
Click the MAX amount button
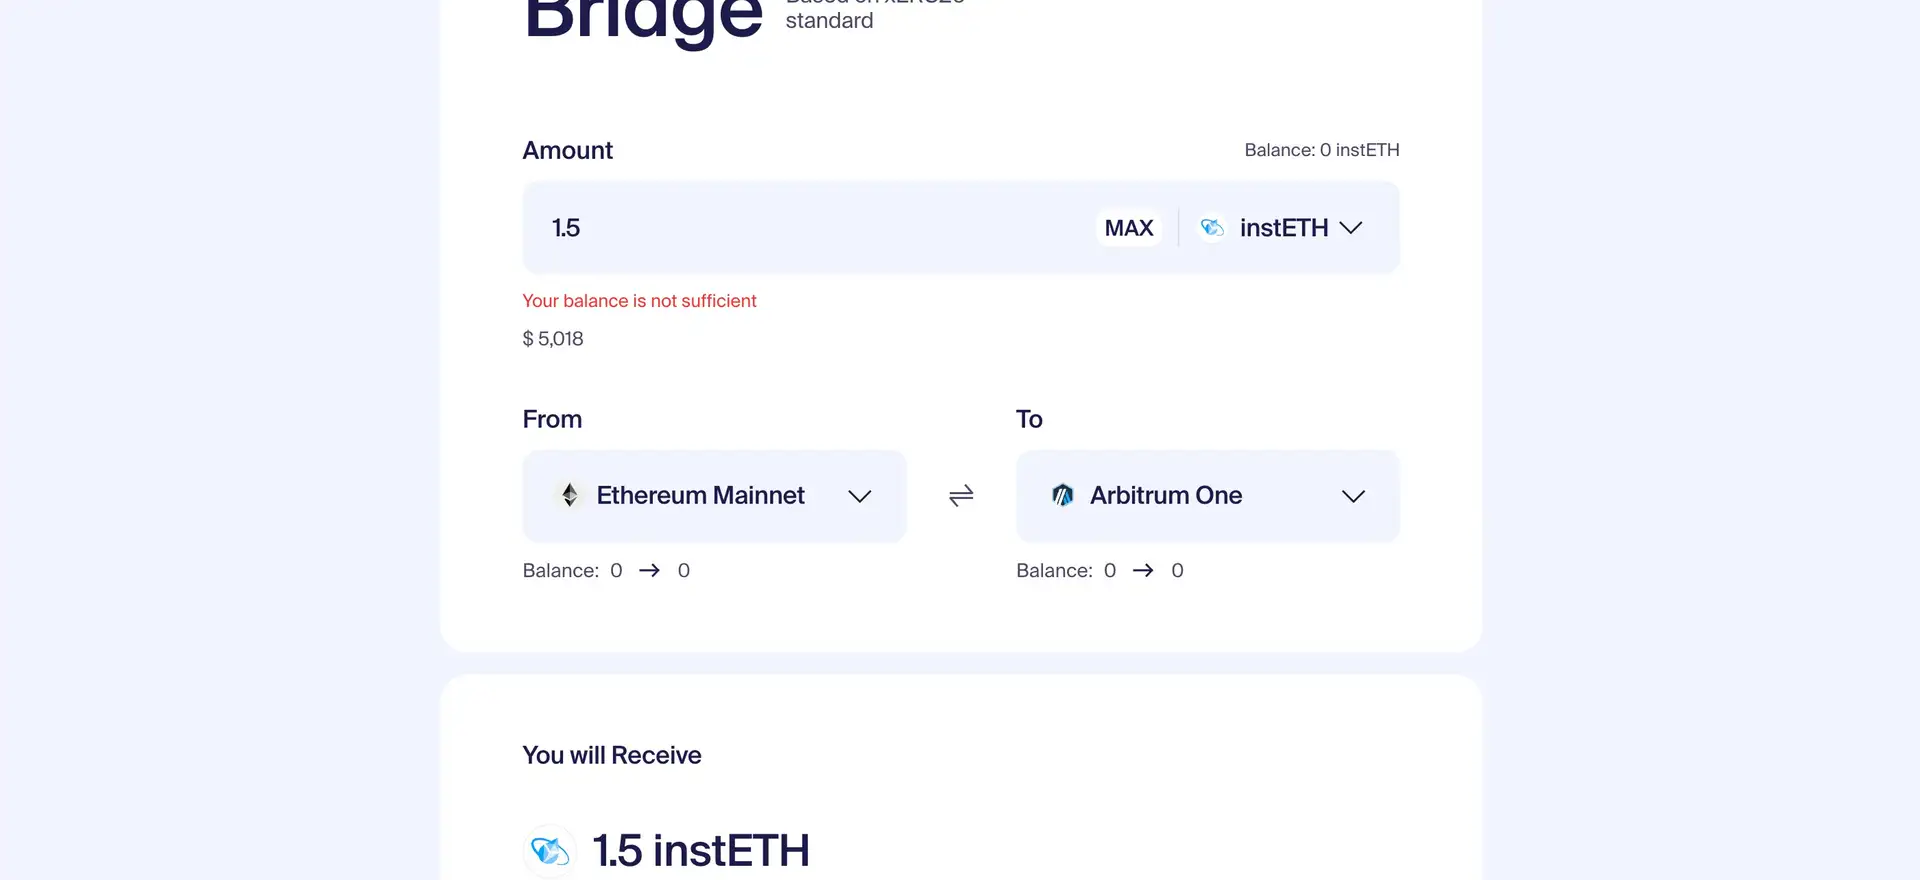tap(1129, 228)
